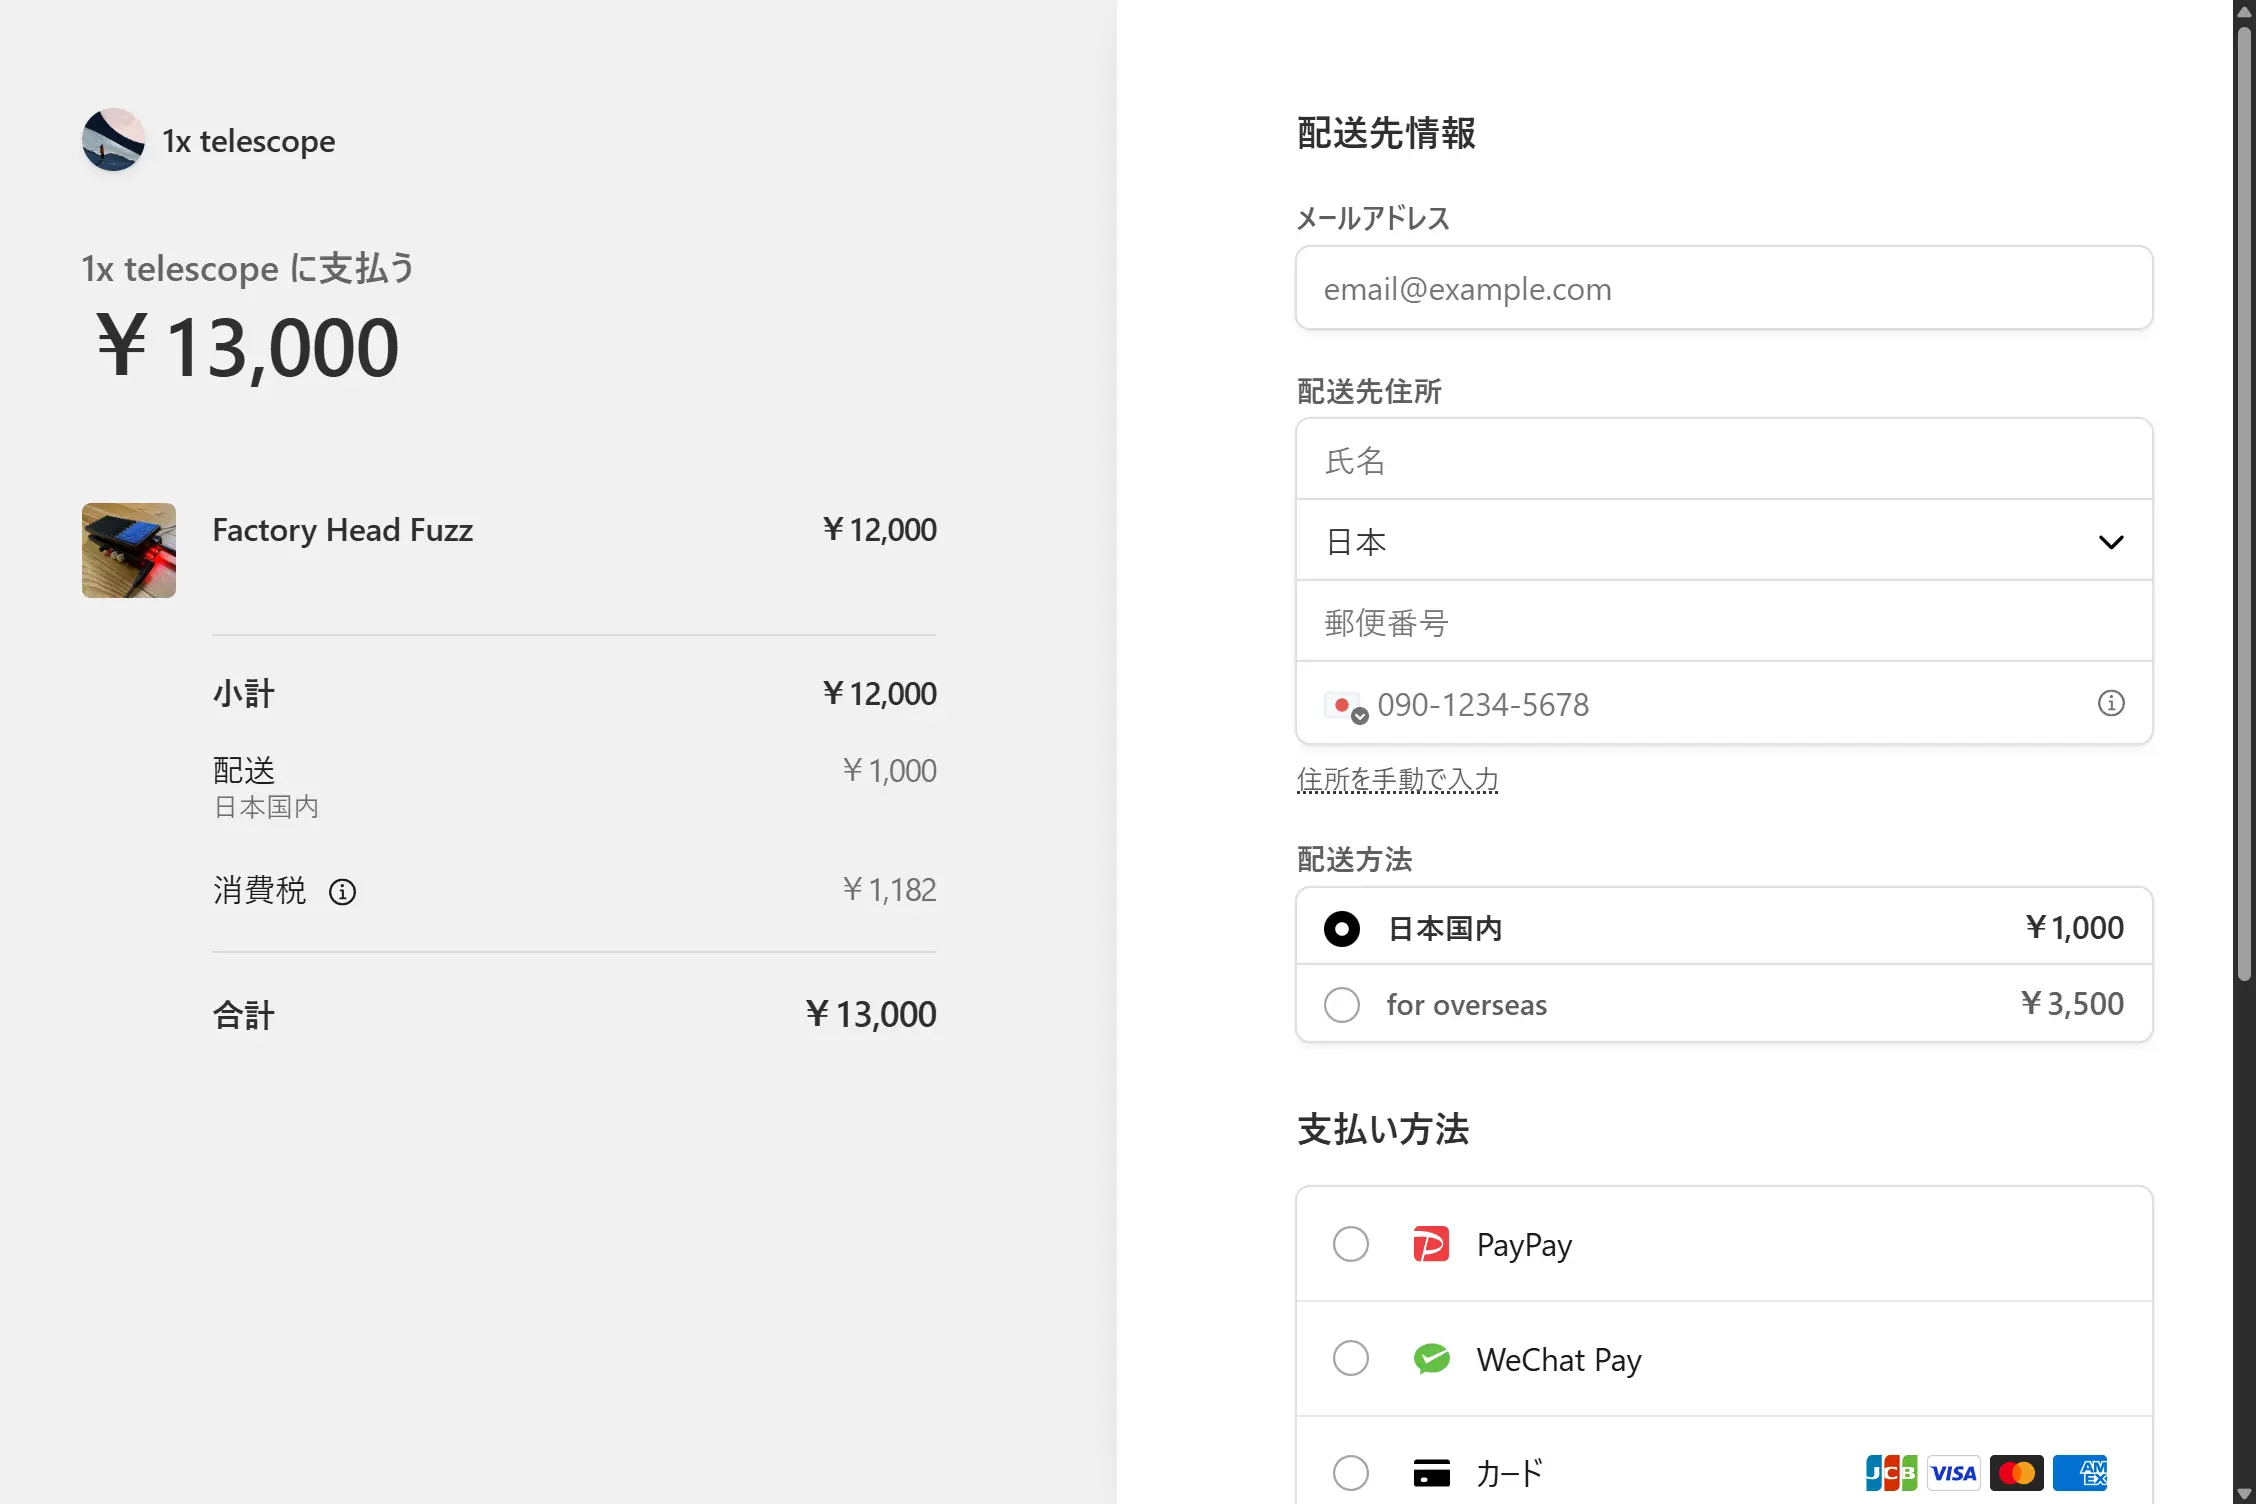Image resolution: width=2256 pixels, height=1504 pixels.
Task: Select the カード payment radio button
Action: point(1351,1472)
